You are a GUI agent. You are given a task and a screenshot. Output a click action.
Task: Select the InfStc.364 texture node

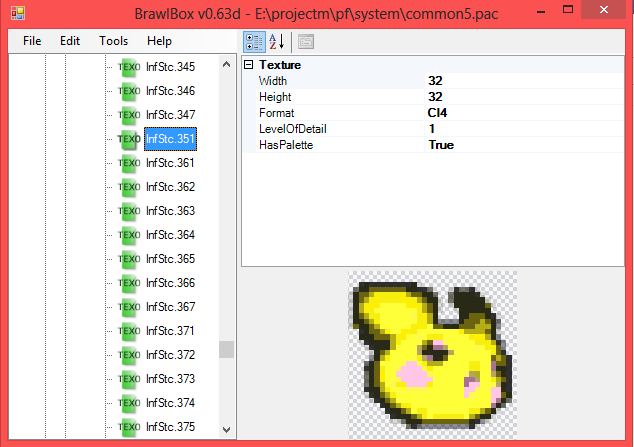tap(170, 235)
